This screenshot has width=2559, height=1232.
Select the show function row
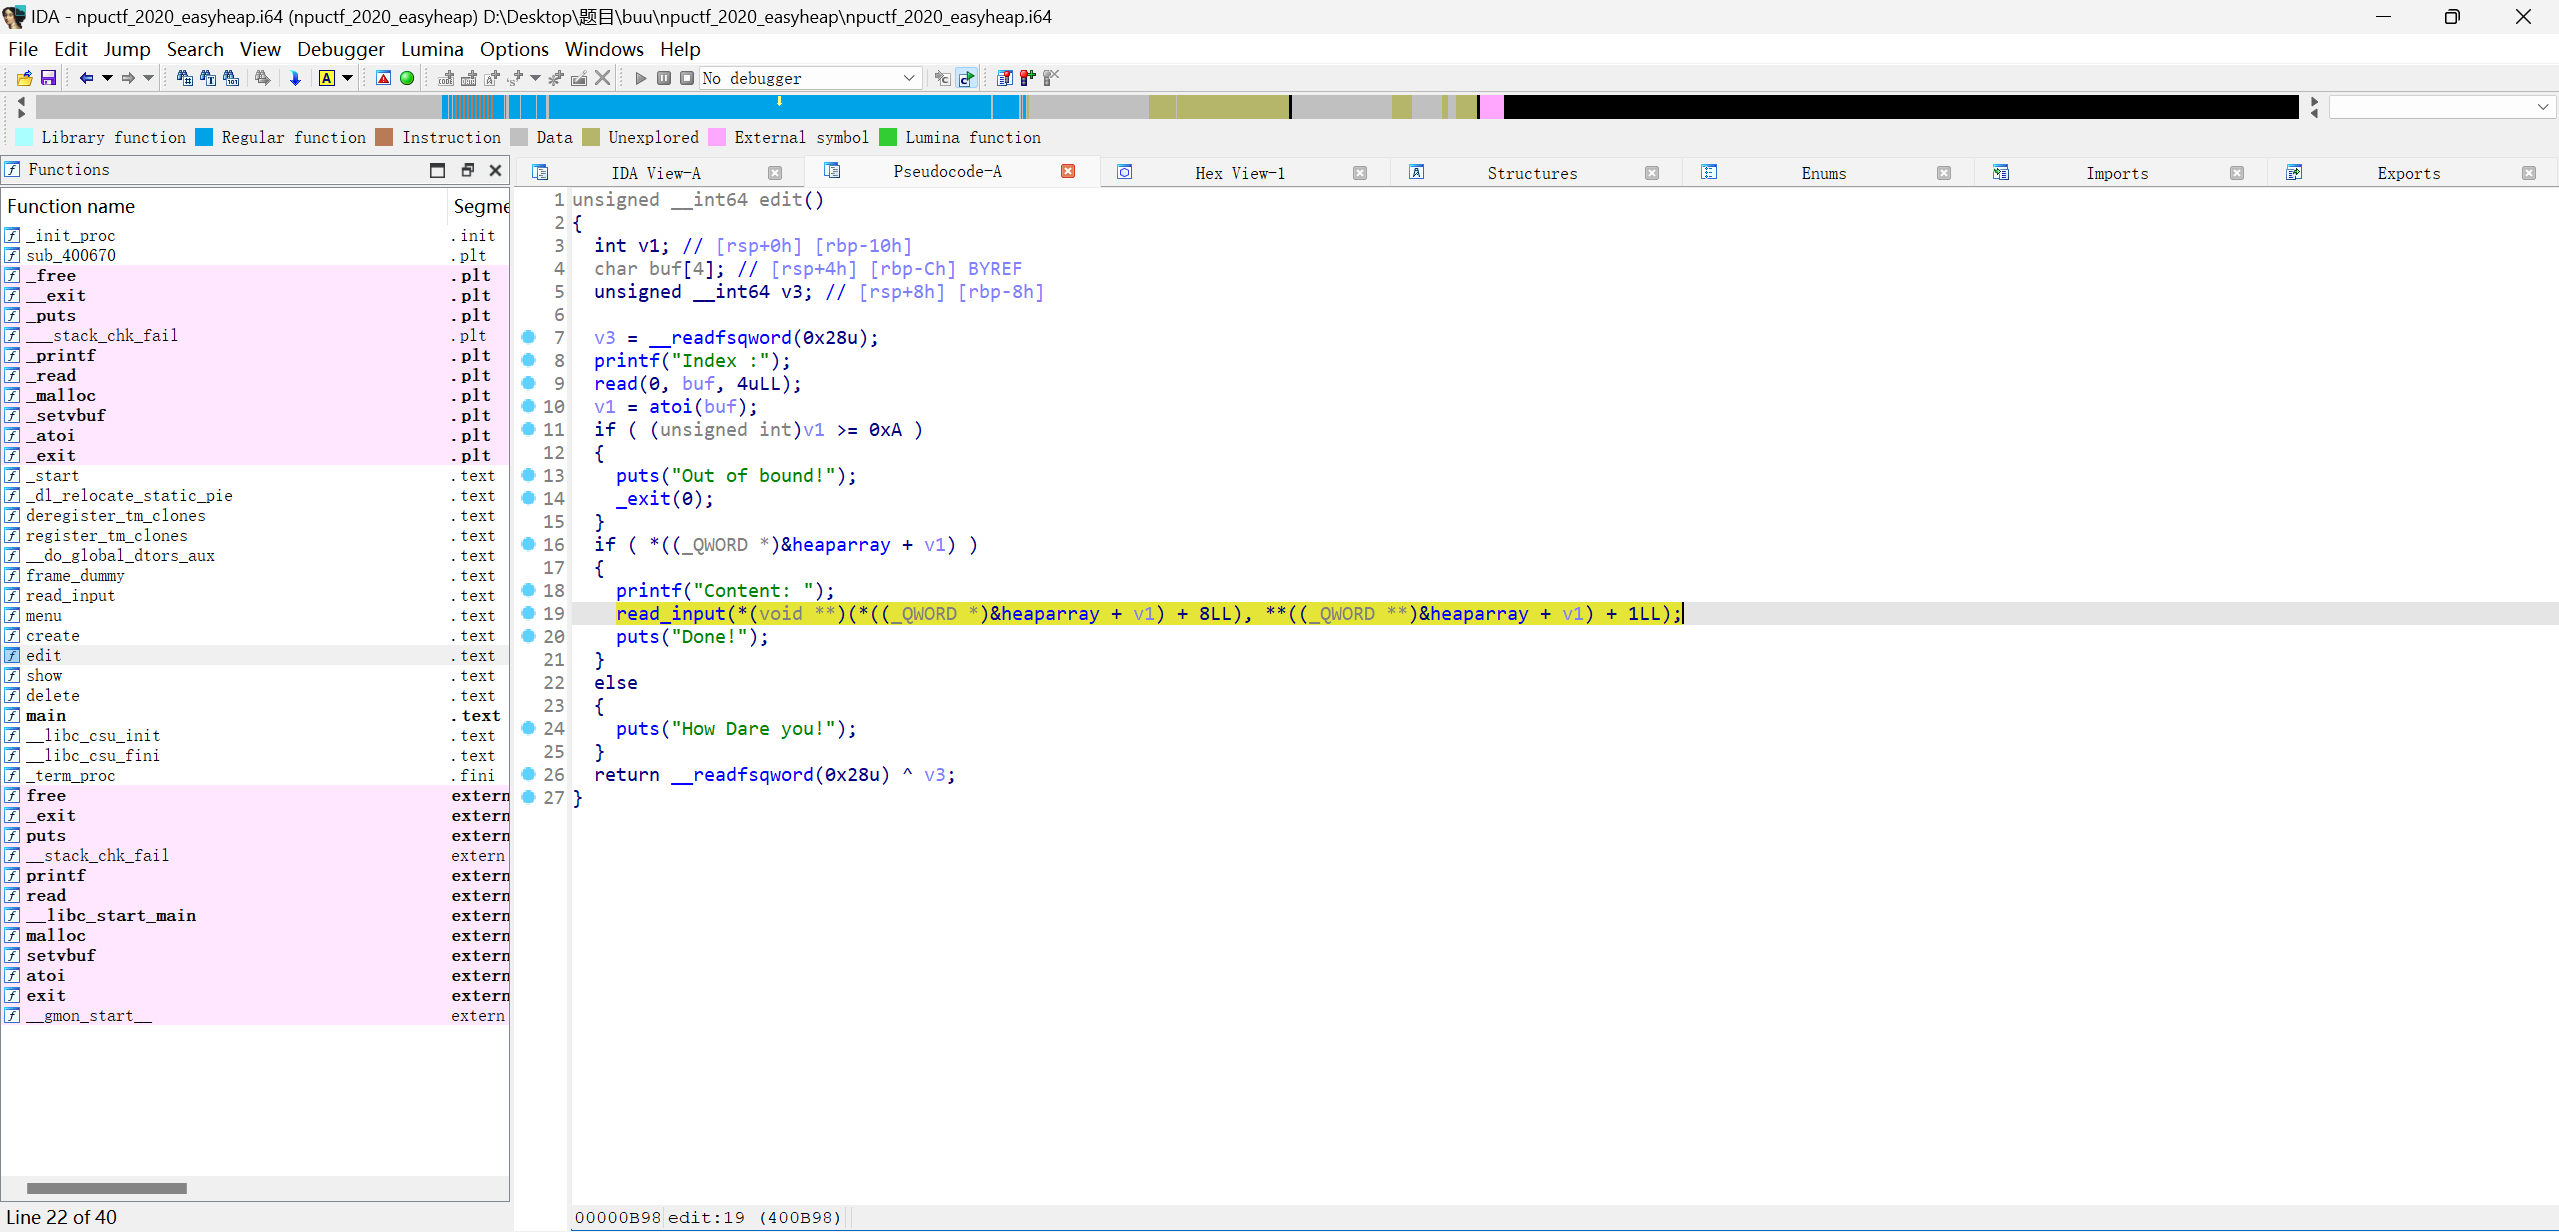[255, 675]
